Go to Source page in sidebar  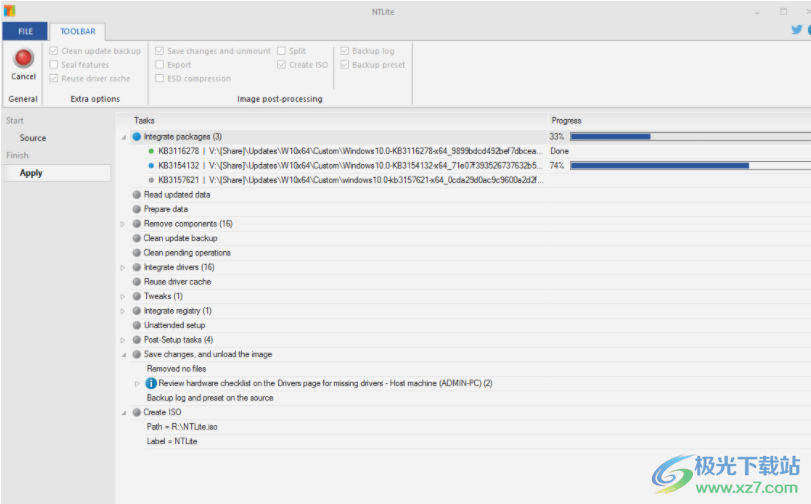(33, 138)
